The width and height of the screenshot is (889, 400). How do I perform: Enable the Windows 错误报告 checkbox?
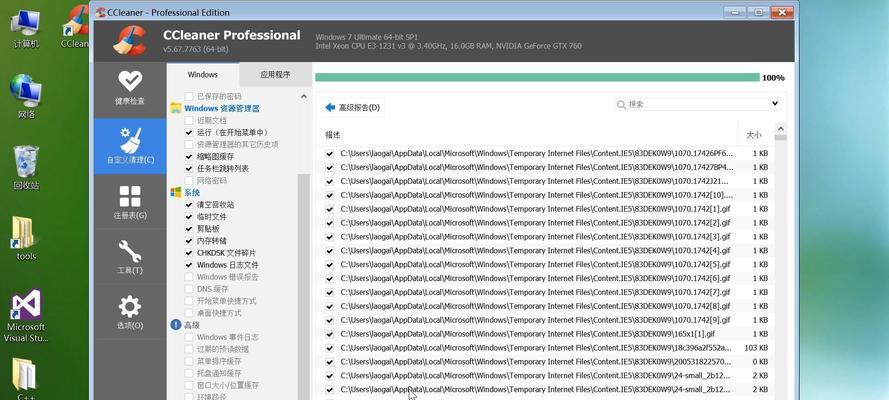(189, 276)
